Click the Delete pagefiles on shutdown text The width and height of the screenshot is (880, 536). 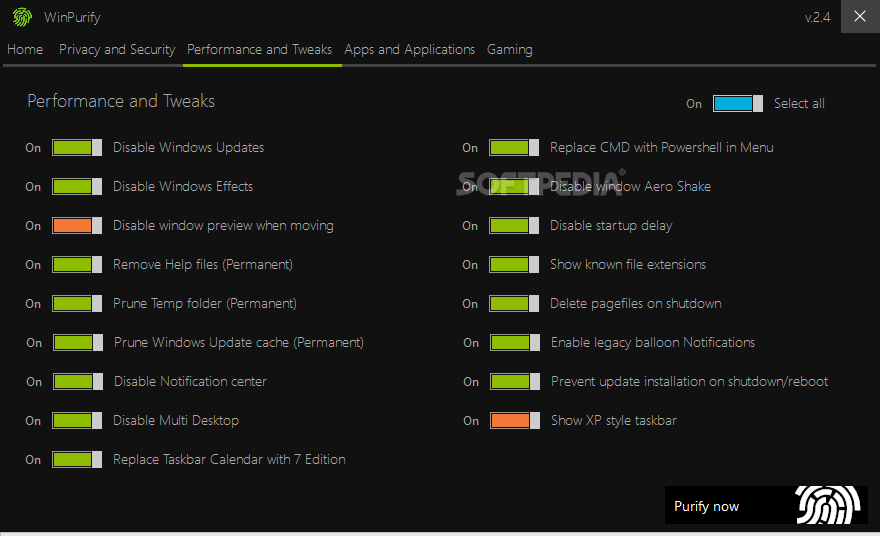(636, 304)
